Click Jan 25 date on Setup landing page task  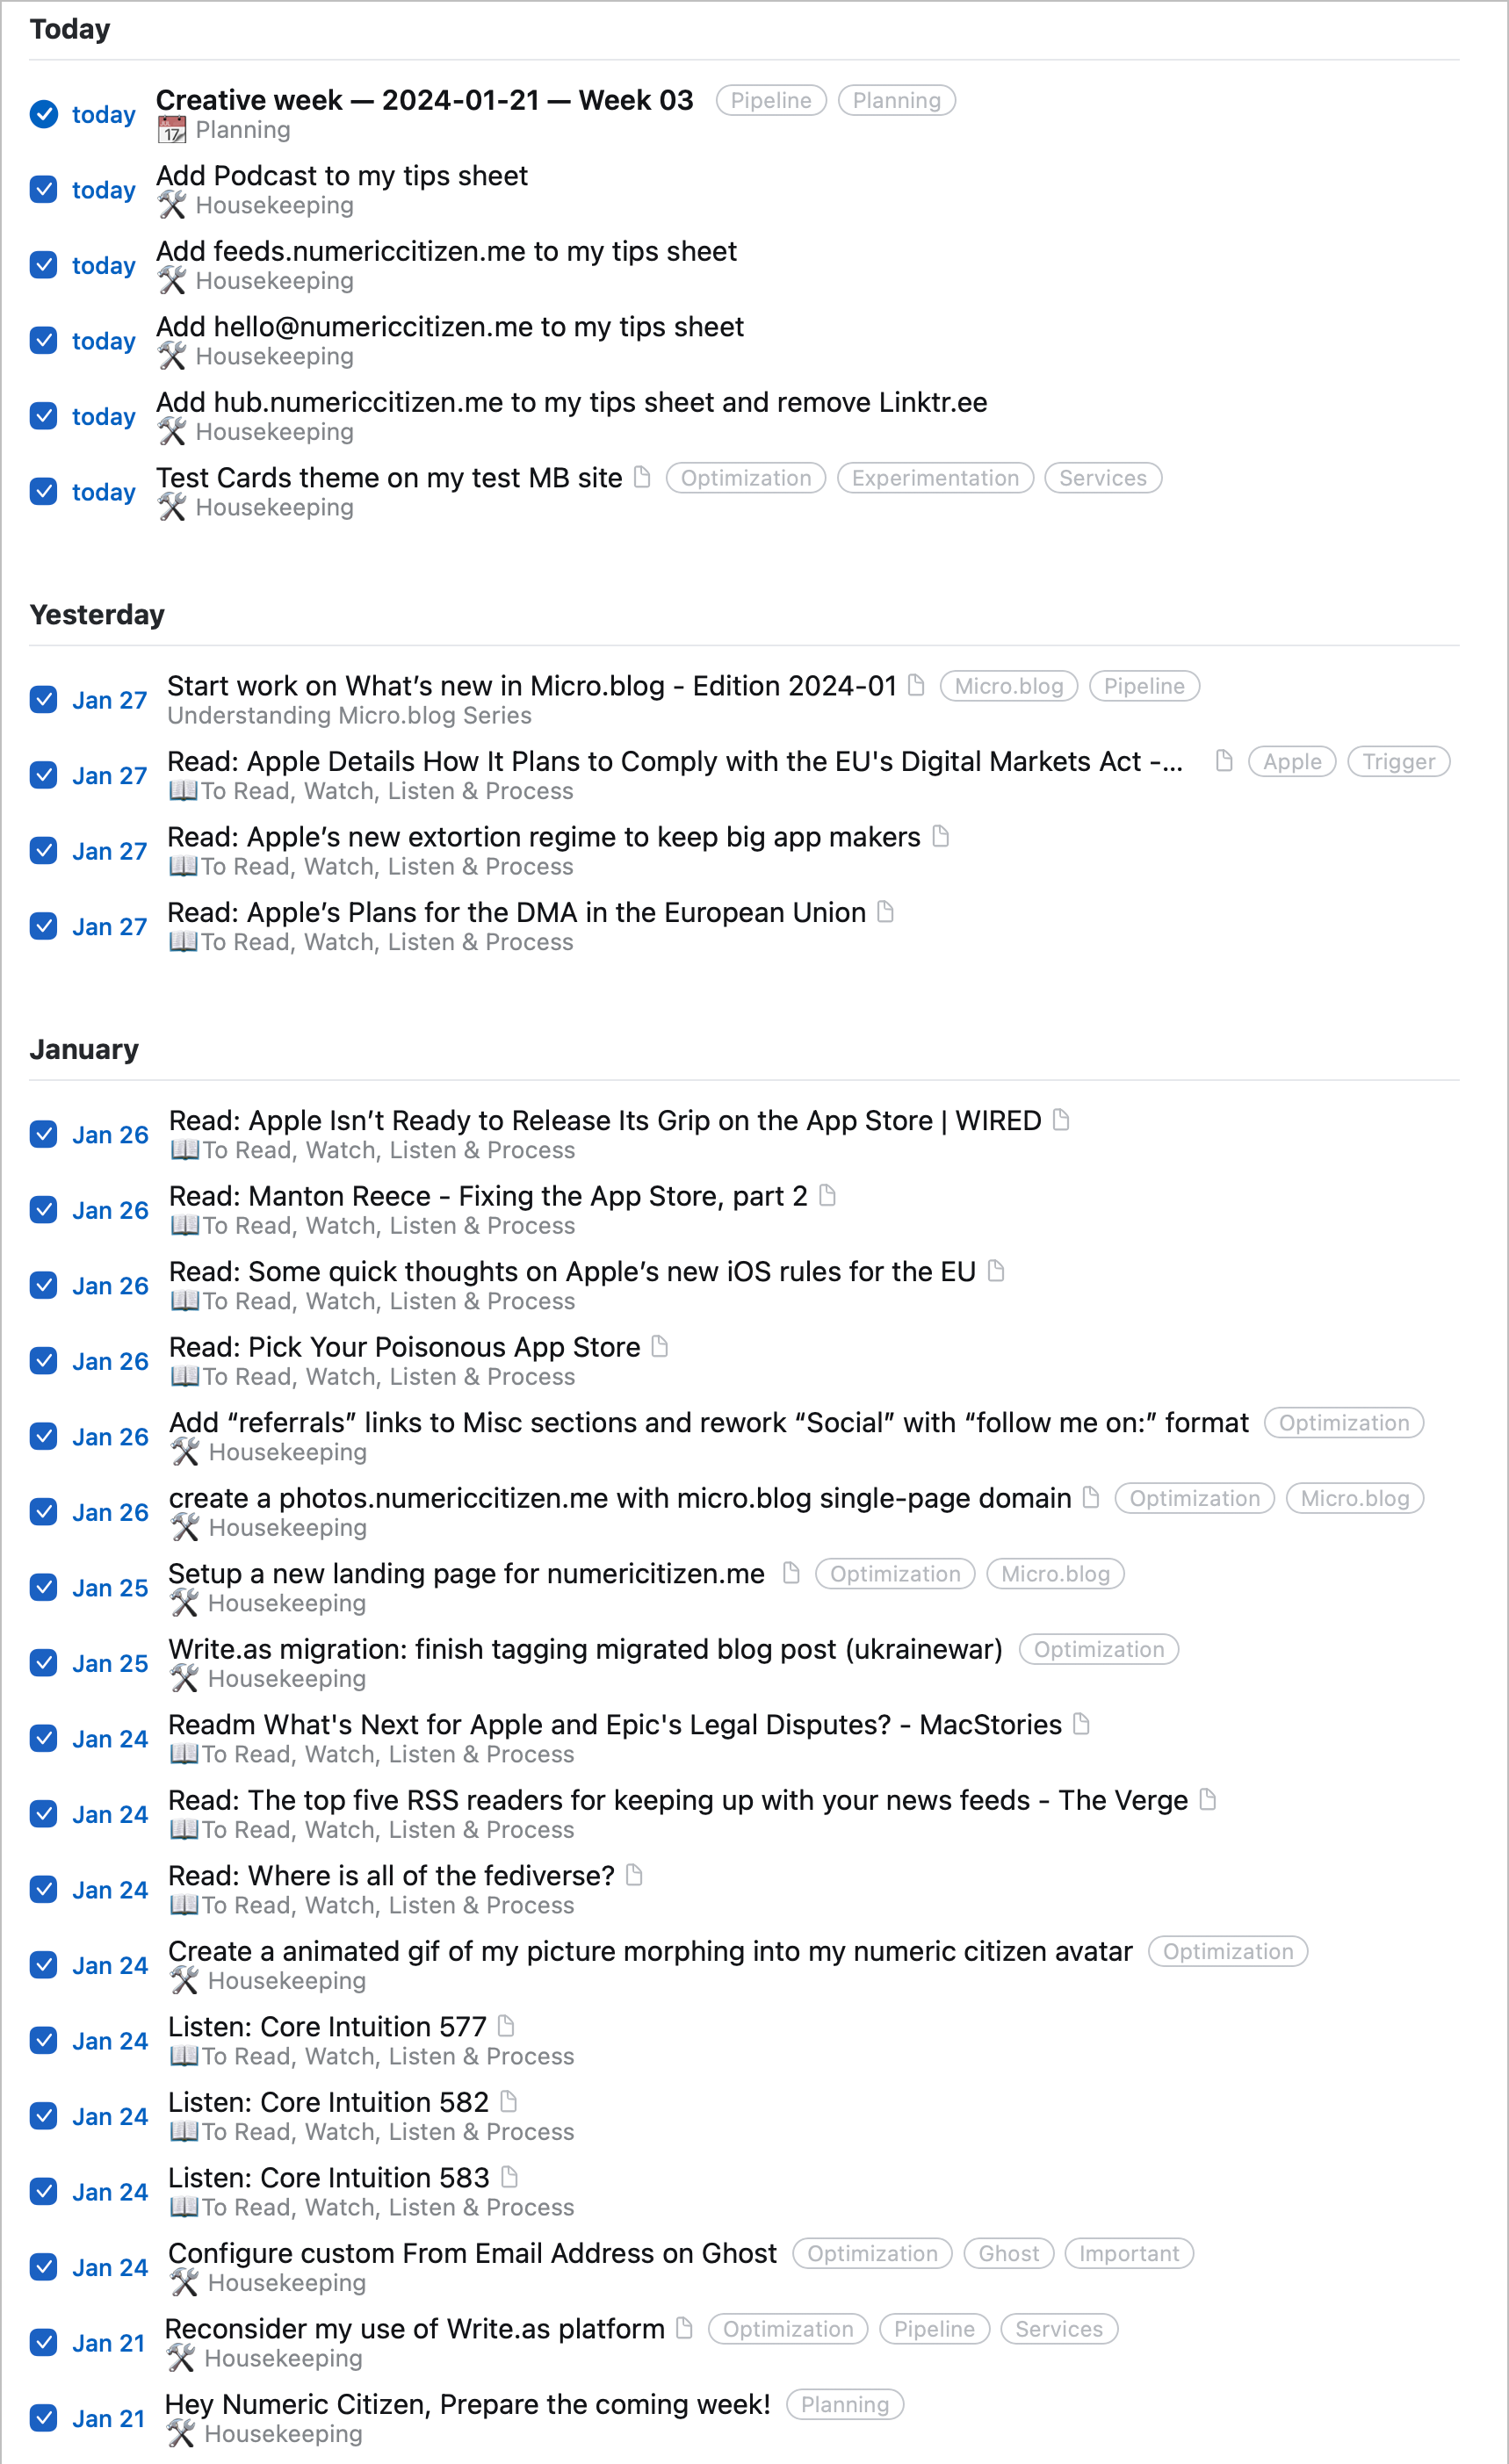click(110, 1588)
